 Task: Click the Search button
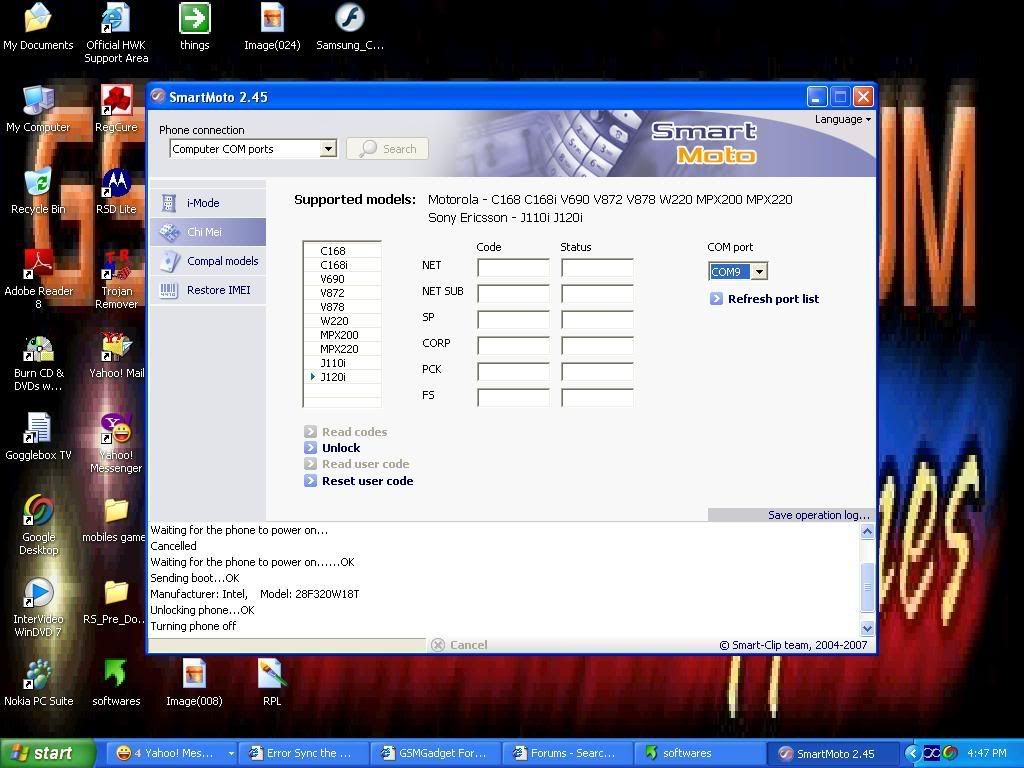pyautogui.click(x=387, y=149)
